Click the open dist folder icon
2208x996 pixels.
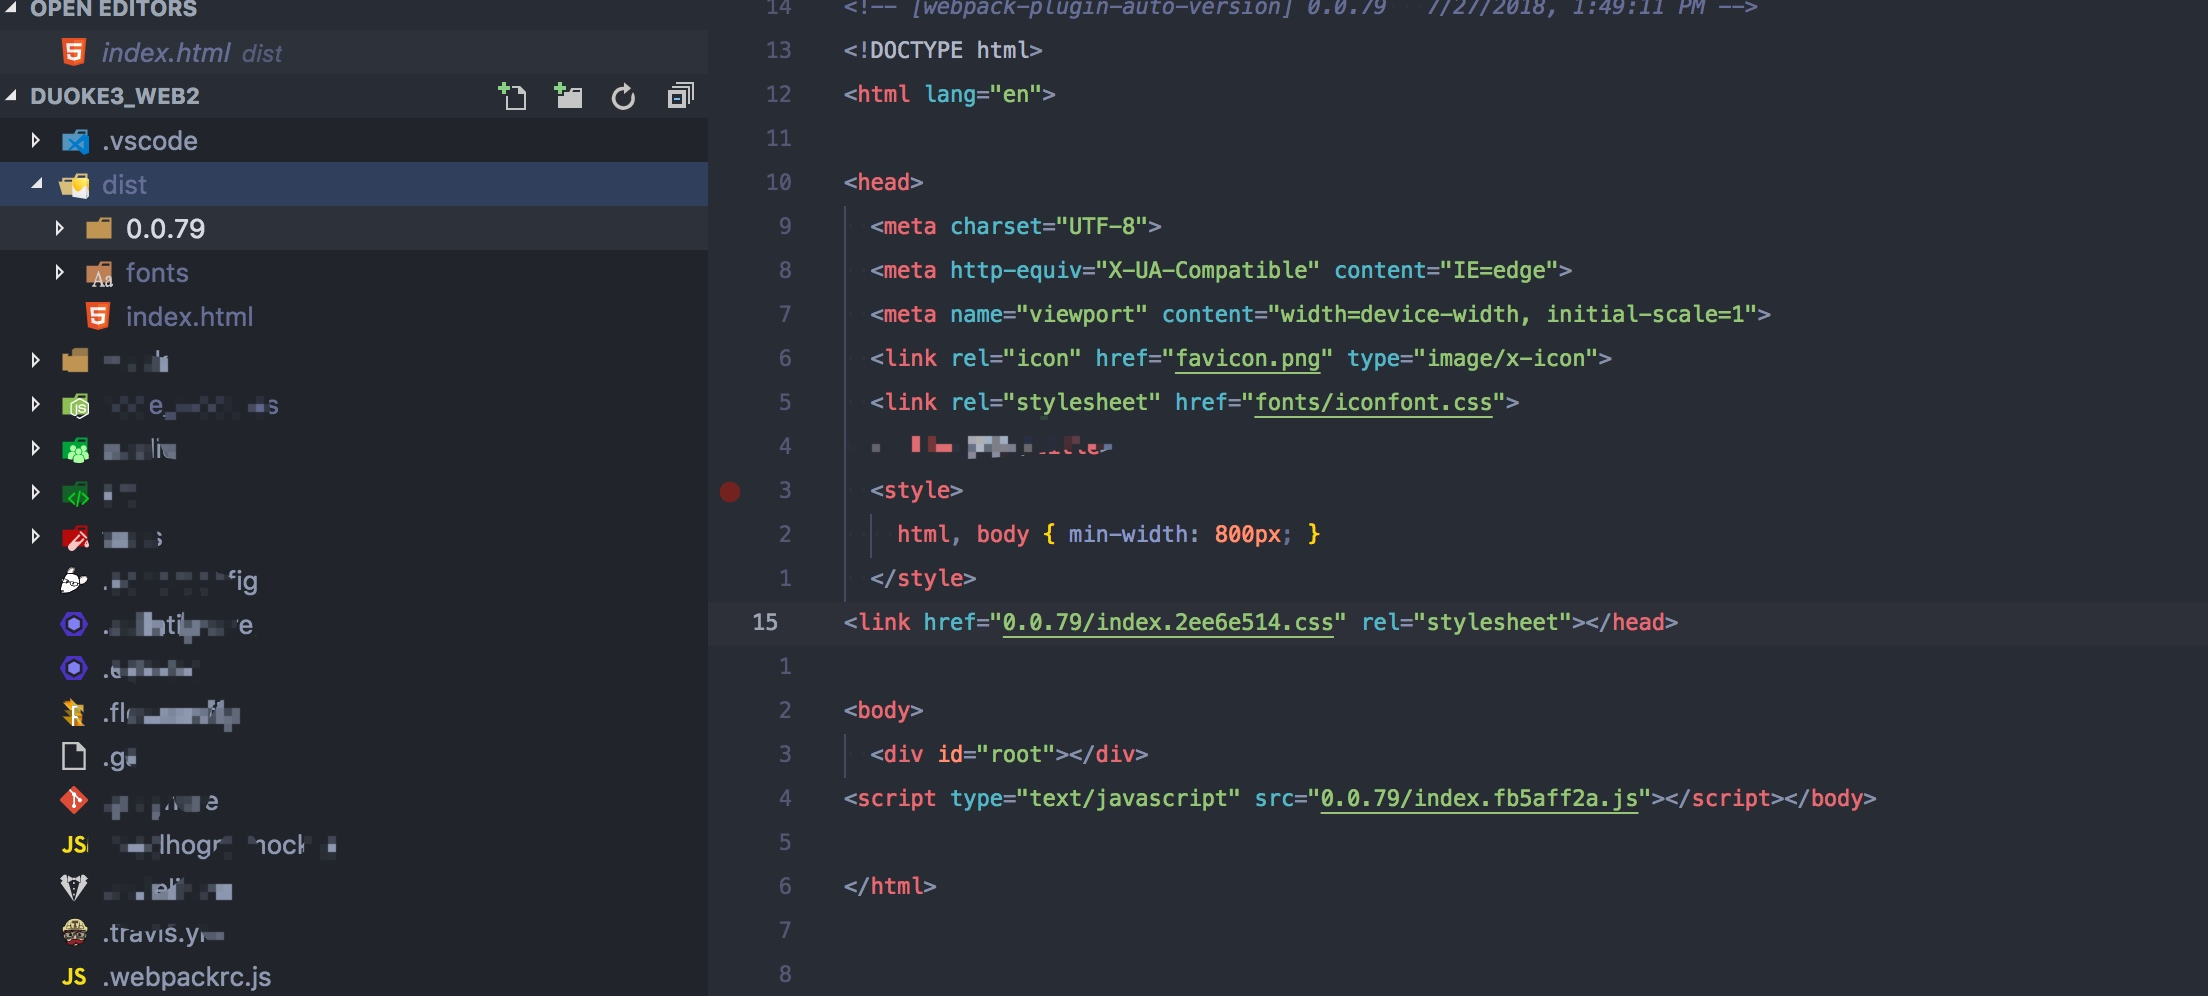tap(75, 185)
